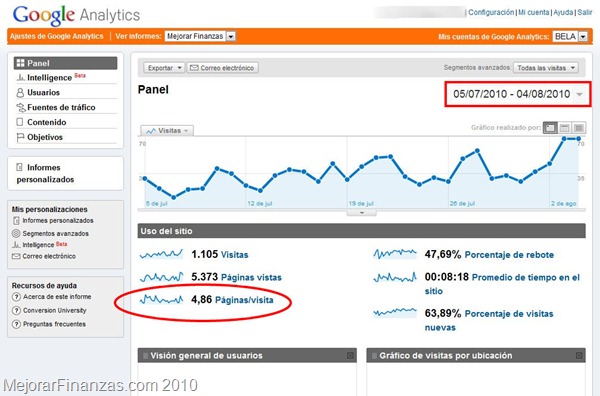Click the envelope icon on Correo electrónico button
The width and height of the screenshot is (600, 396).
coord(194,68)
